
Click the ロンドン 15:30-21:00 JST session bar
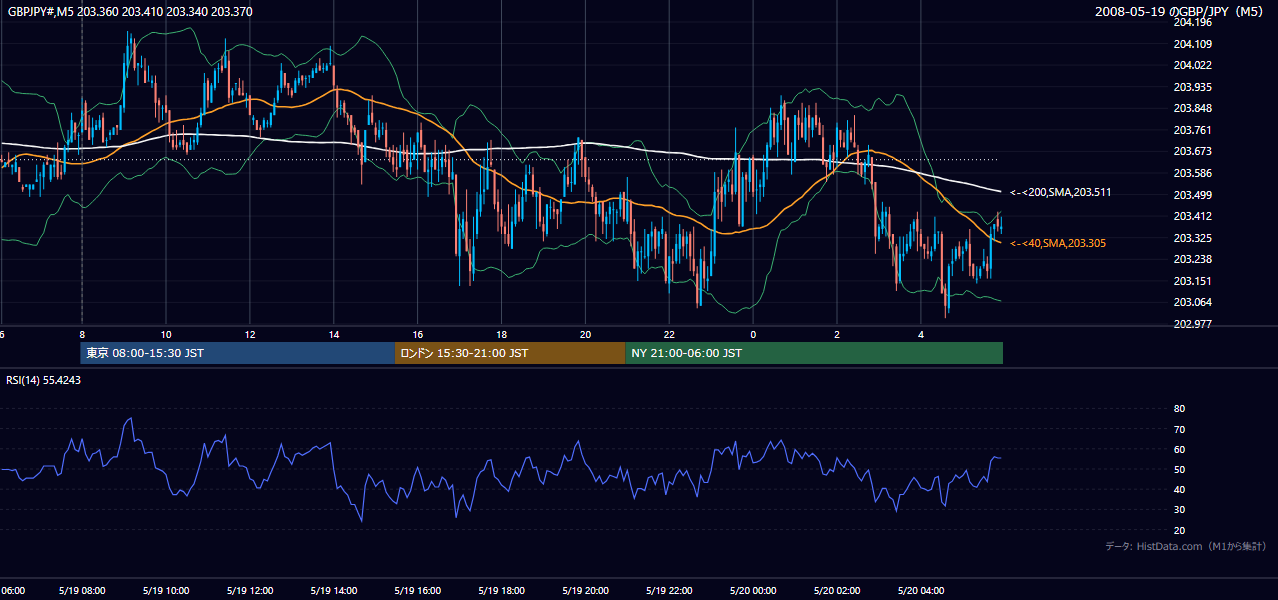click(x=510, y=353)
